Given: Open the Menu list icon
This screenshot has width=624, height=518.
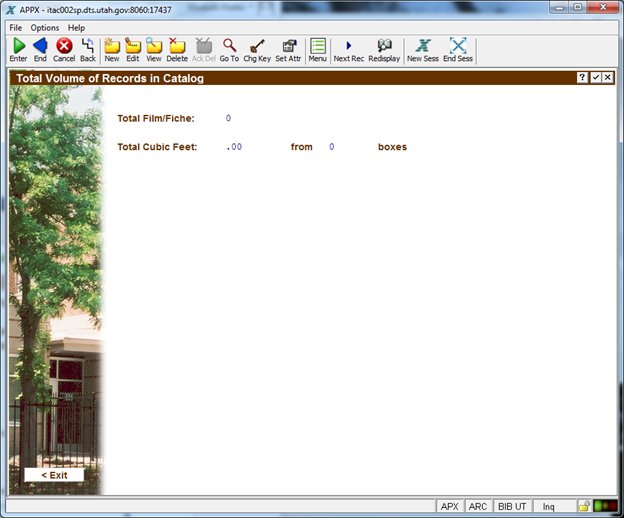Looking at the screenshot, I should [x=318, y=46].
